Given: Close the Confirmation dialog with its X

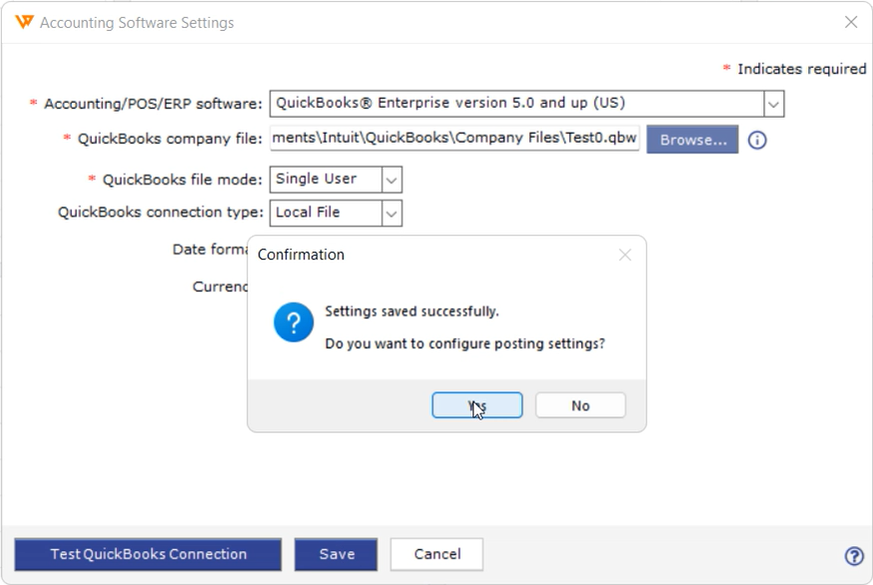Looking at the screenshot, I should pyautogui.click(x=625, y=255).
